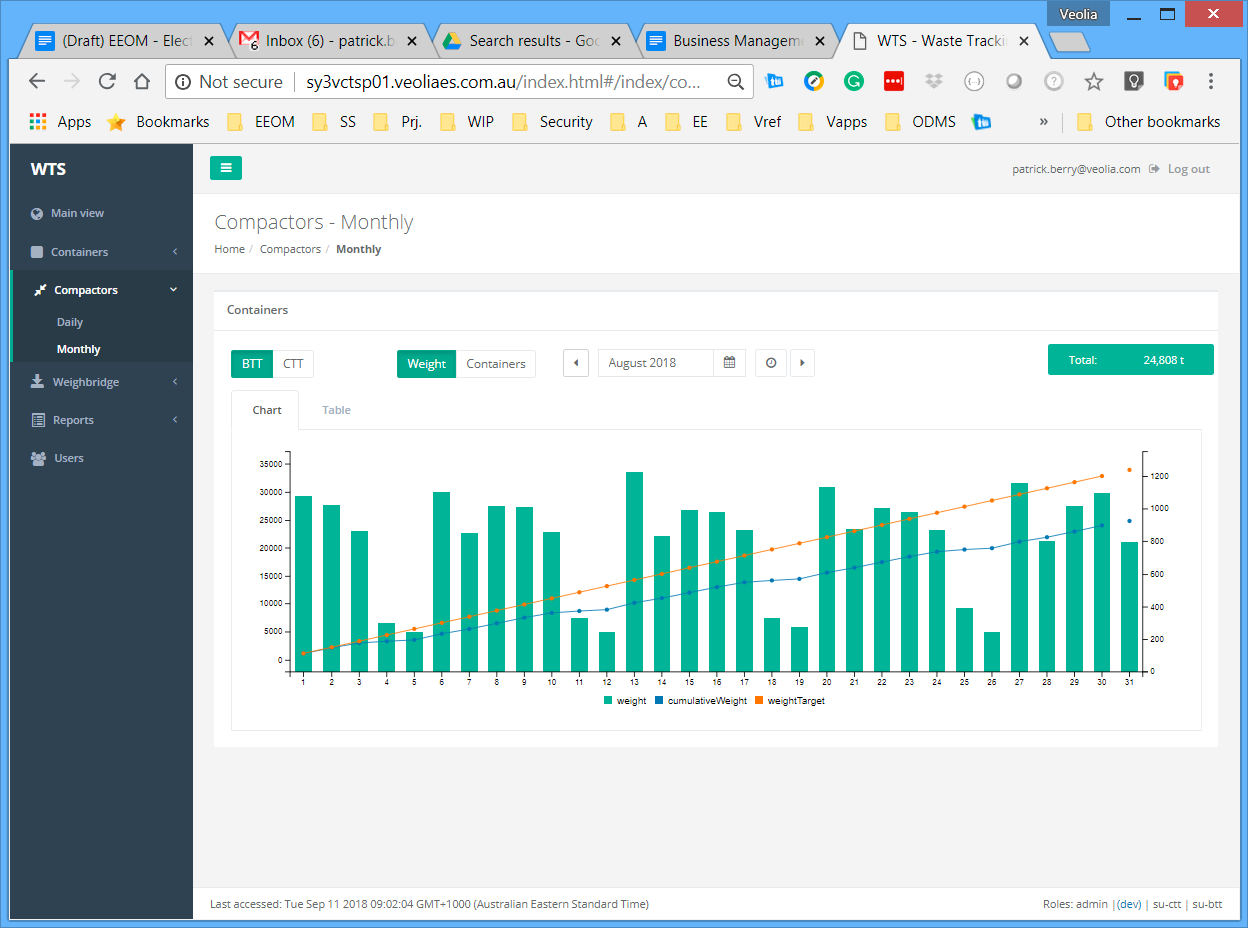Click the August 2018 date field
The height and width of the screenshot is (928, 1248).
click(656, 363)
